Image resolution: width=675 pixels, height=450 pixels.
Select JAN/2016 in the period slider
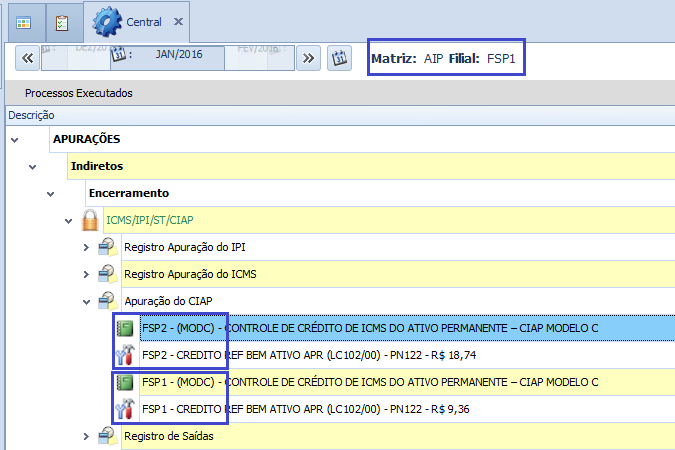[178, 55]
